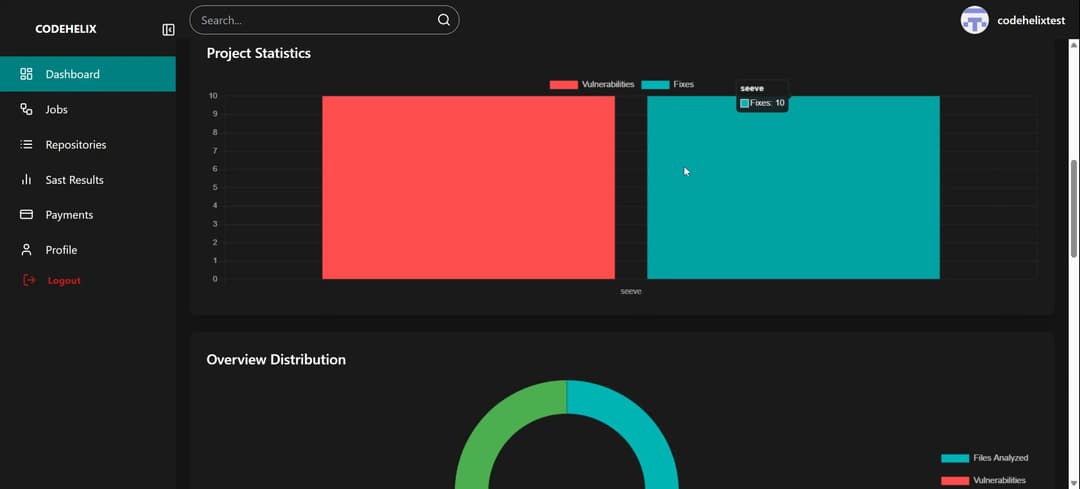
Task: Click the Project Statistics heading
Action: coord(258,53)
